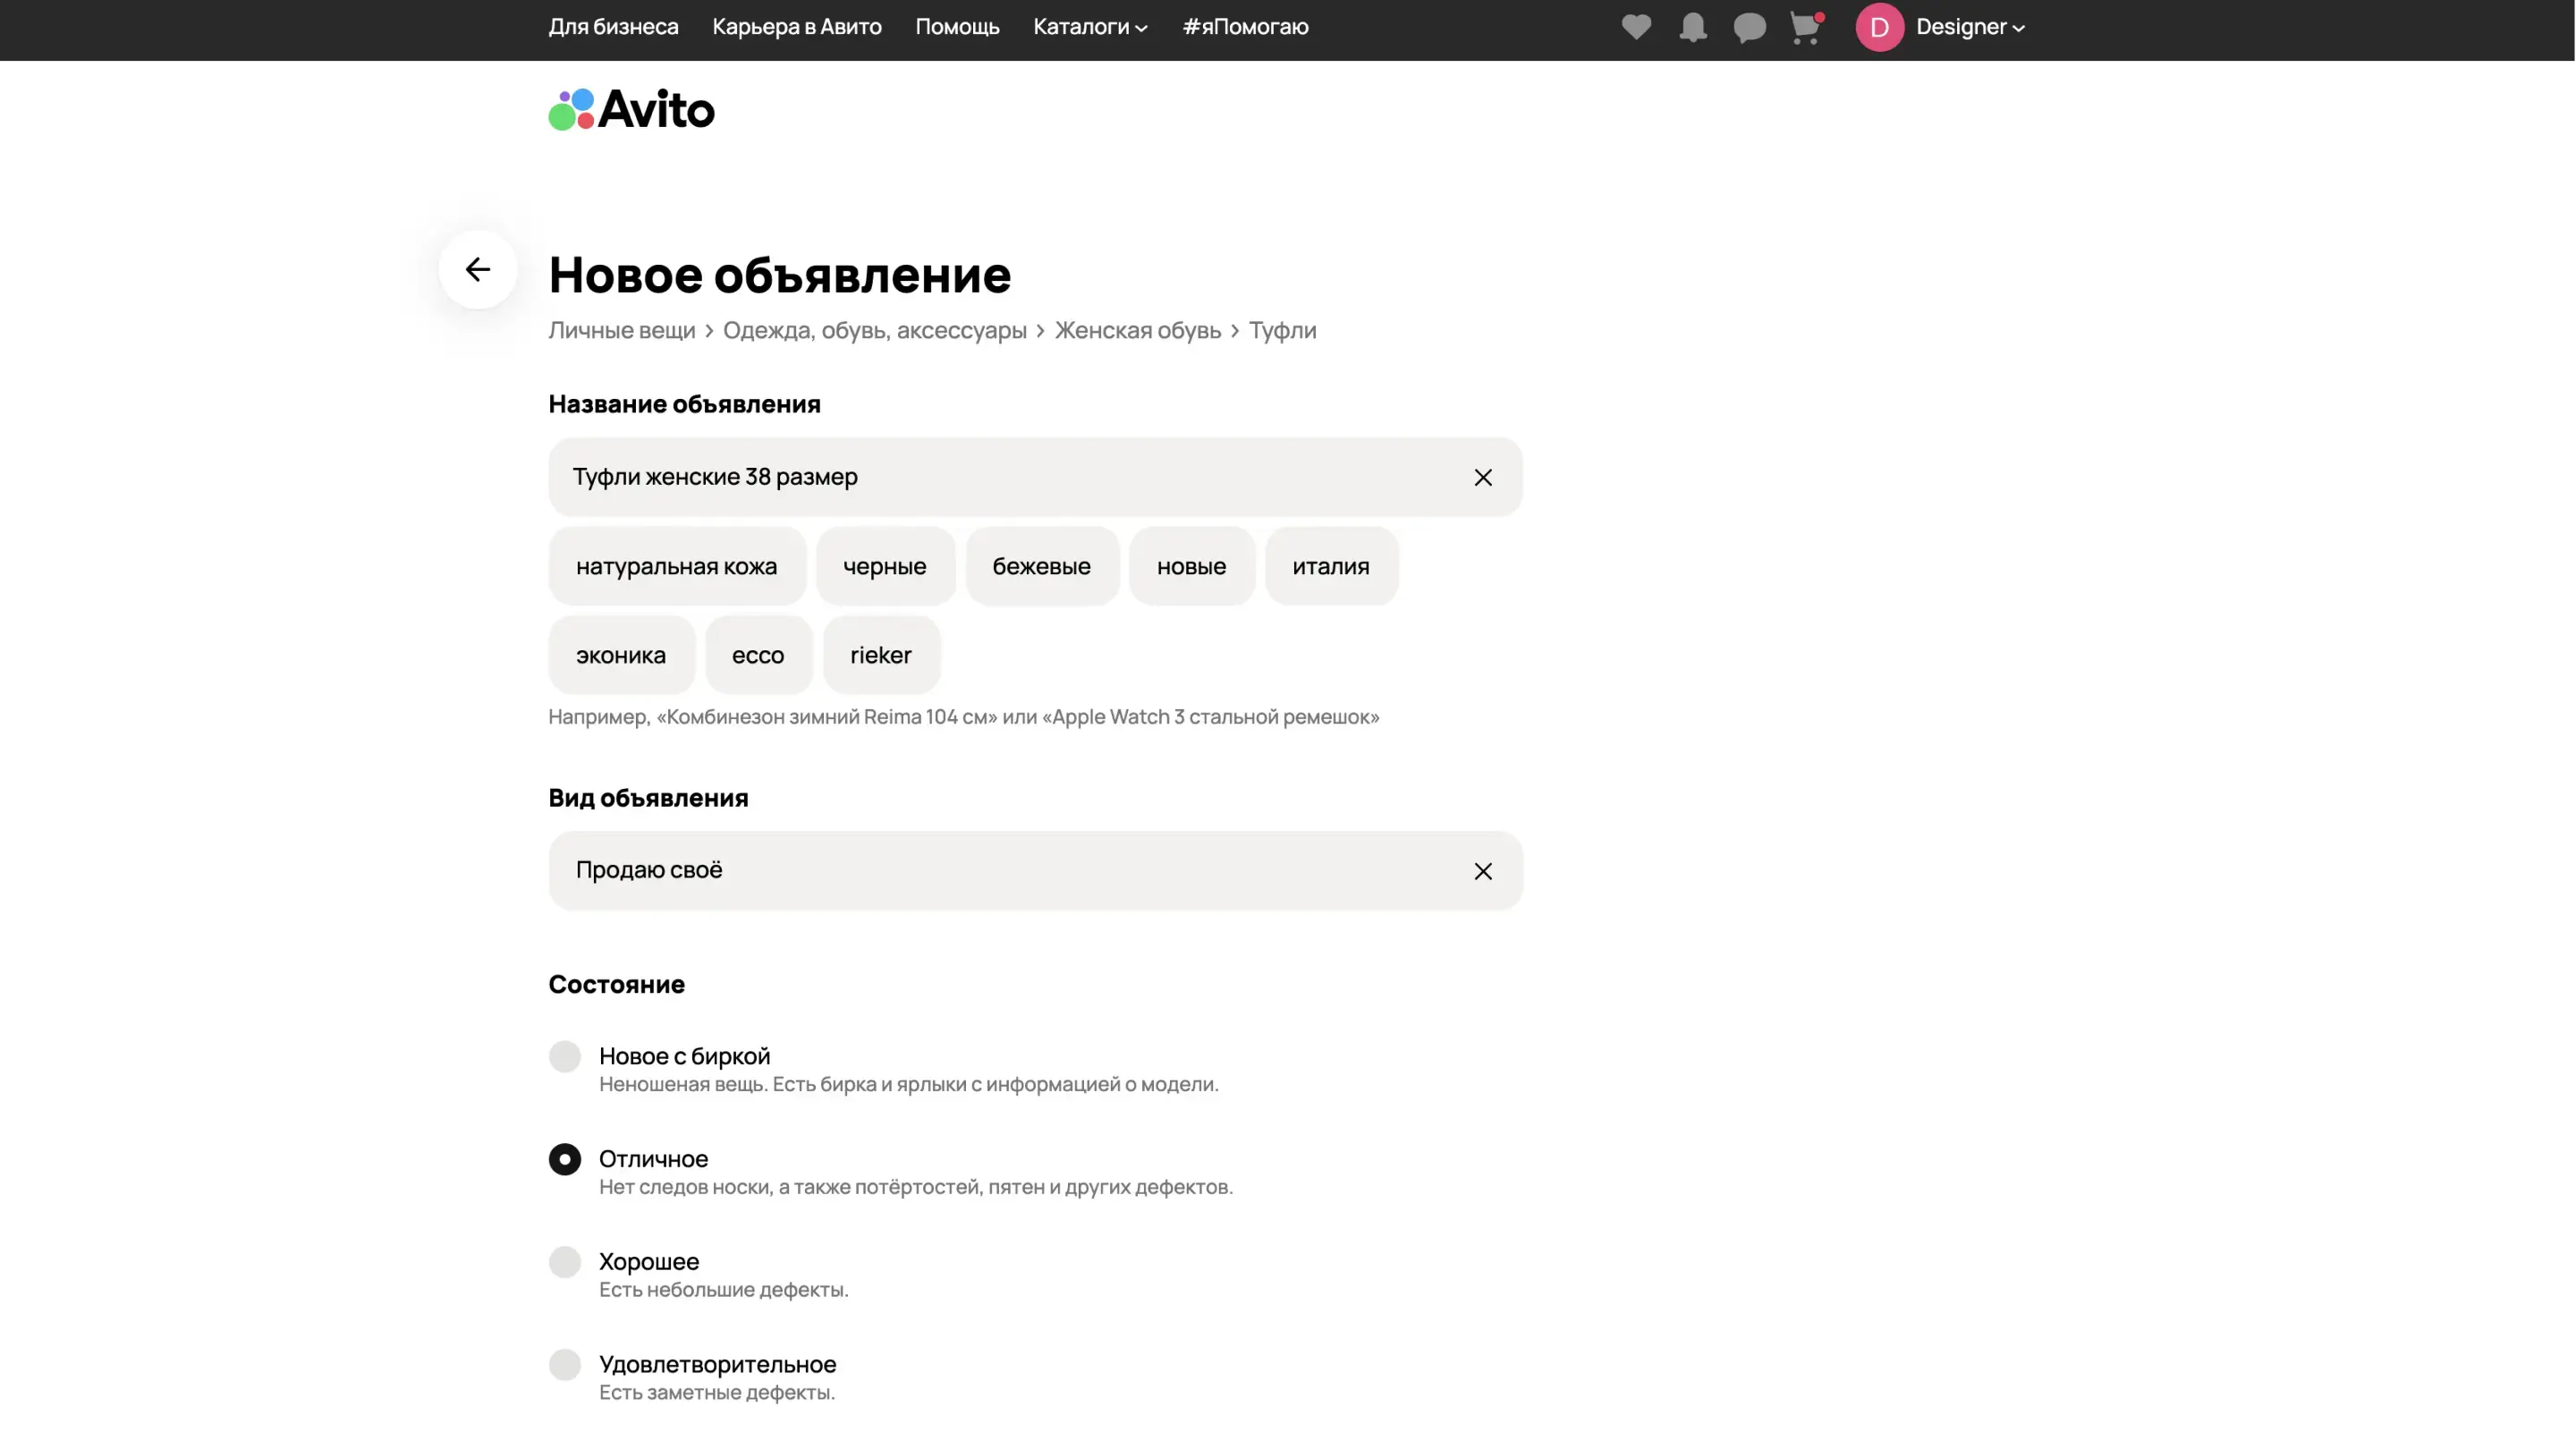
Task: Go back using the arrow button
Action: (478, 270)
